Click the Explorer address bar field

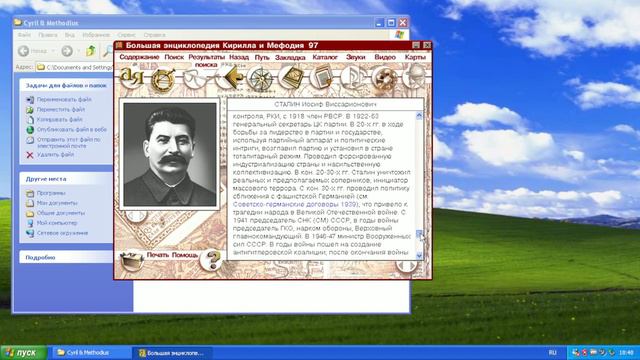75,67
